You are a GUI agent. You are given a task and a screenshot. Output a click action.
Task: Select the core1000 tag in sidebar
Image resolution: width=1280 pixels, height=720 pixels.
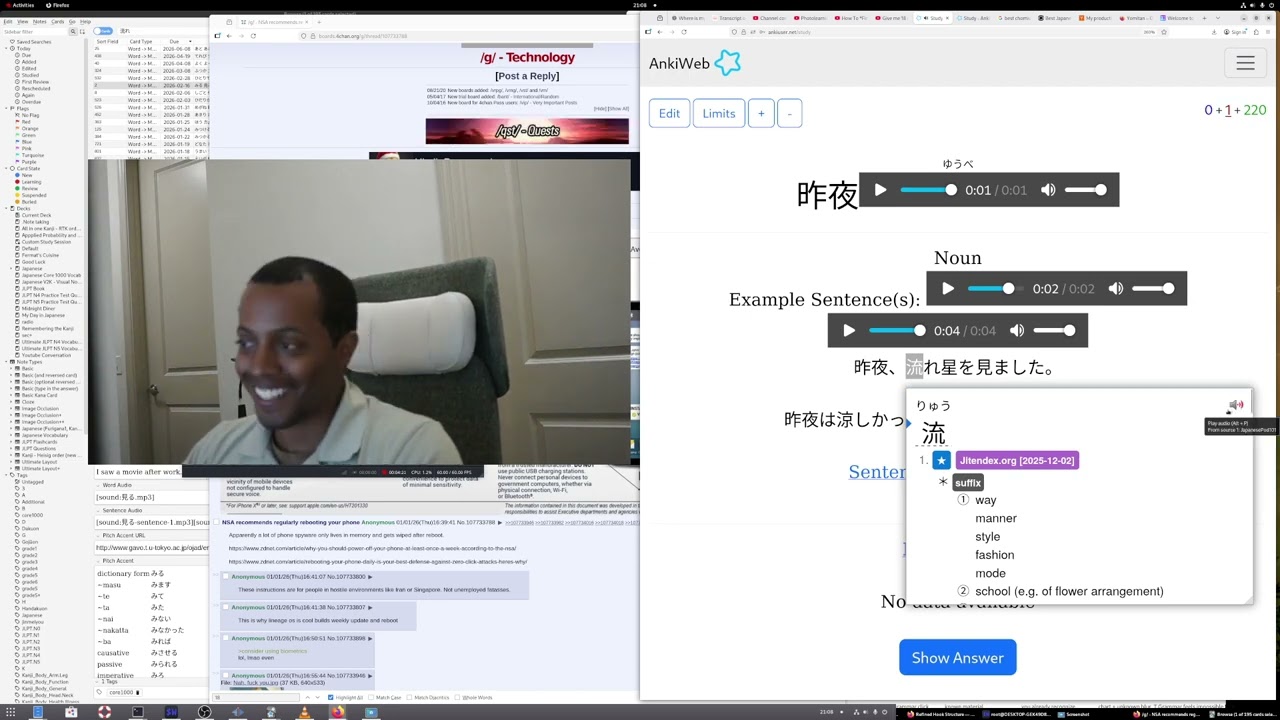[x=32, y=515]
